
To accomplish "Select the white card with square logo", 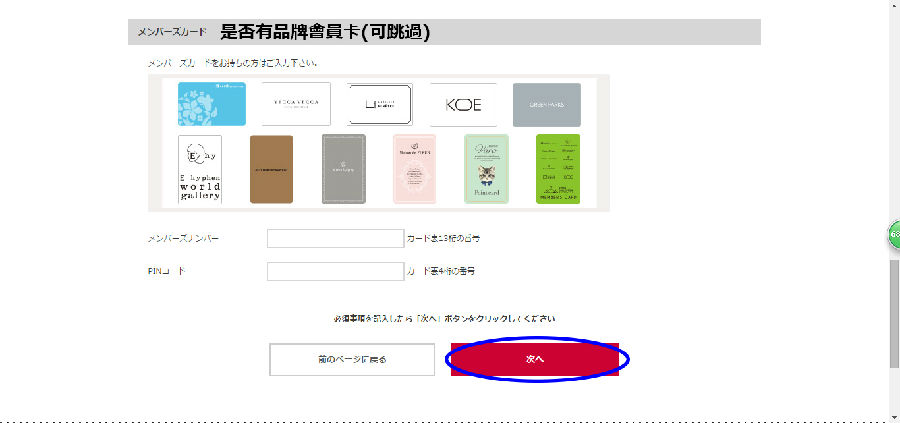I will pos(380,104).
